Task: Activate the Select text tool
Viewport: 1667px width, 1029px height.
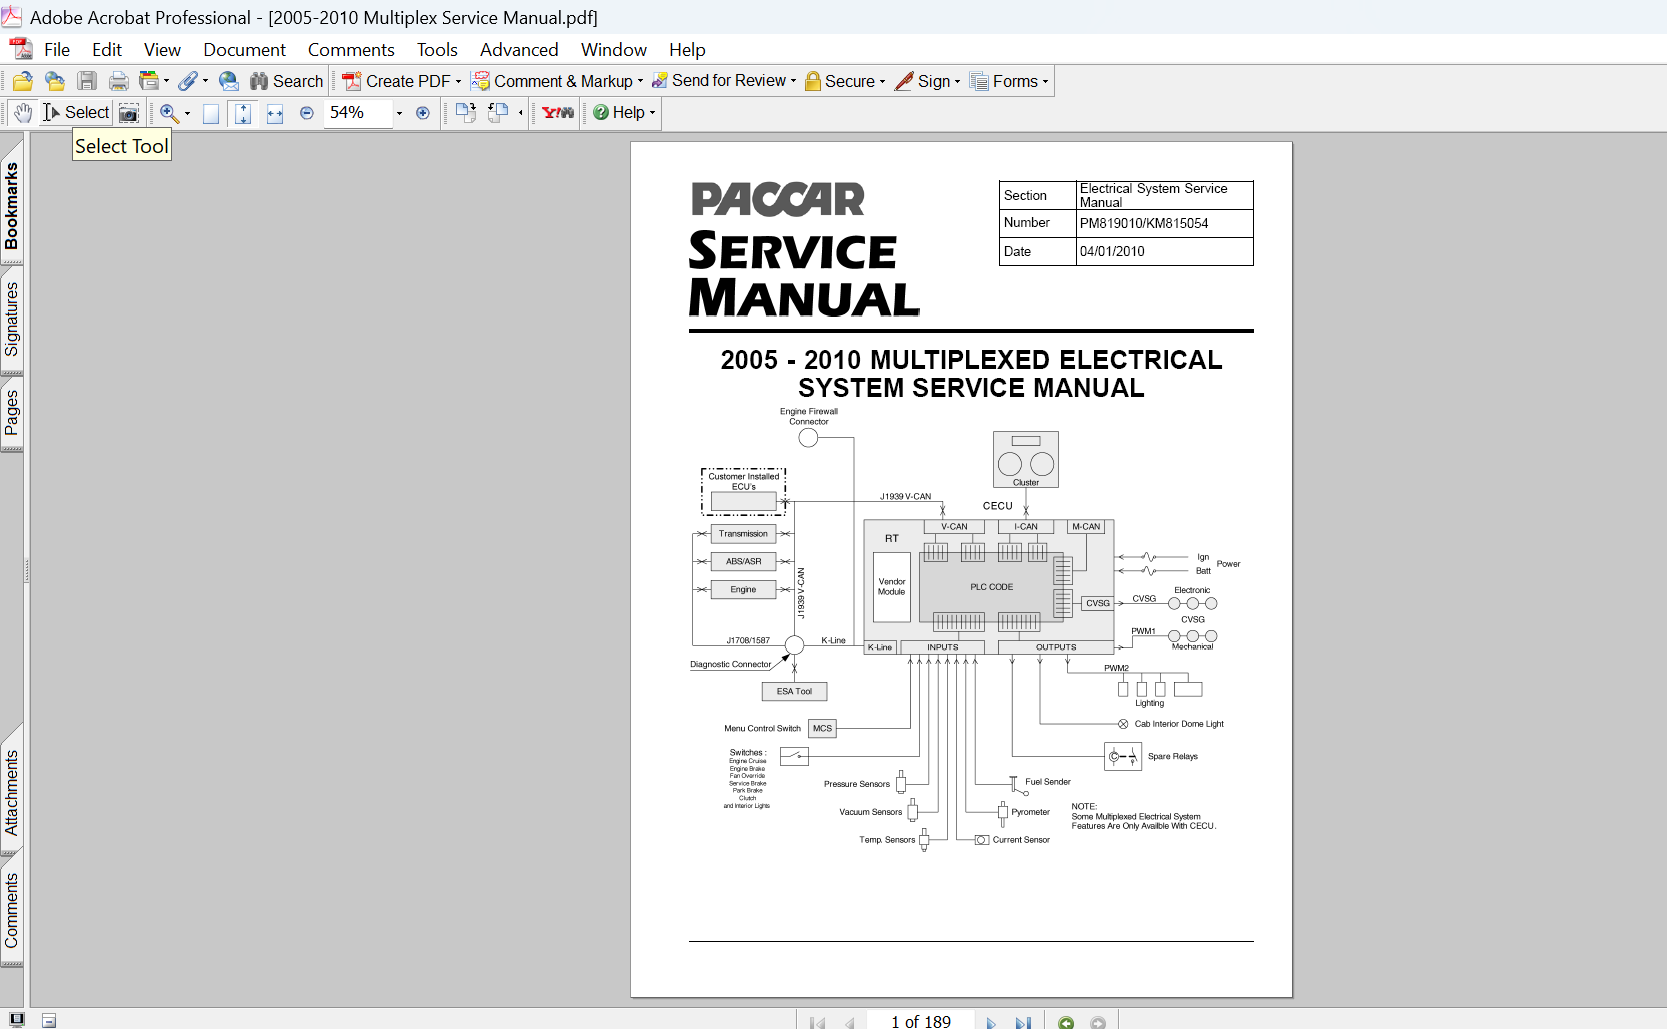Action: click(x=76, y=113)
